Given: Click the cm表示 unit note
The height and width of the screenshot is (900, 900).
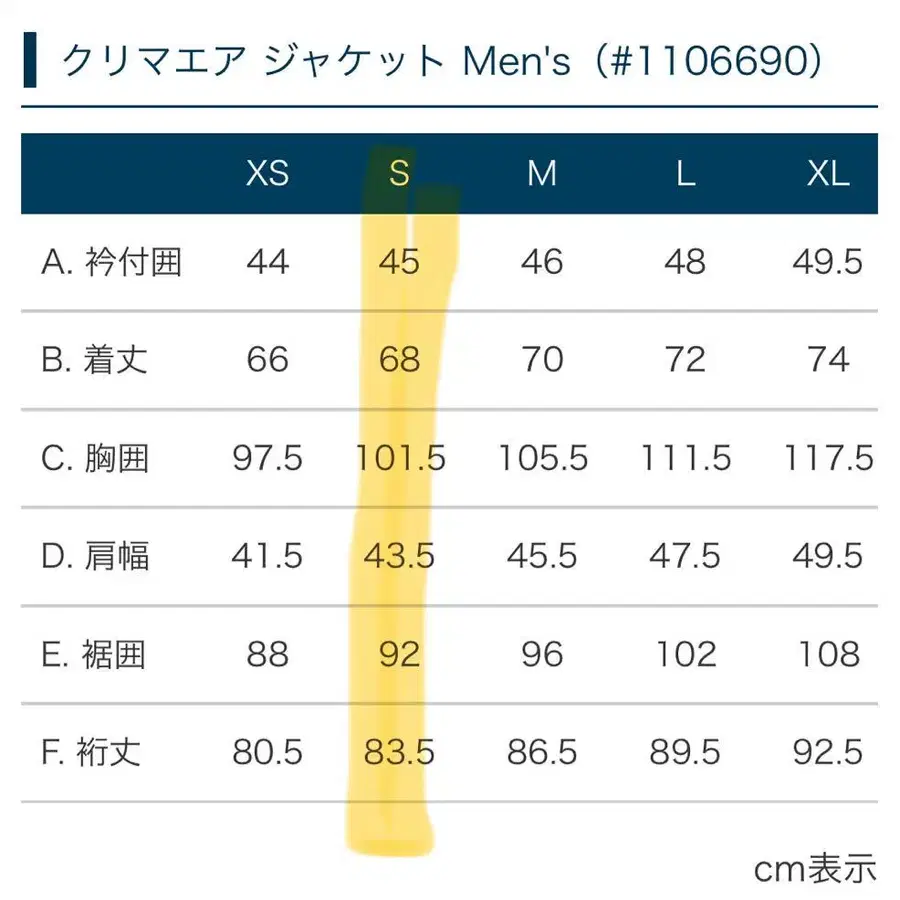Looking at the screenshot, I should (x=814, y=868).
